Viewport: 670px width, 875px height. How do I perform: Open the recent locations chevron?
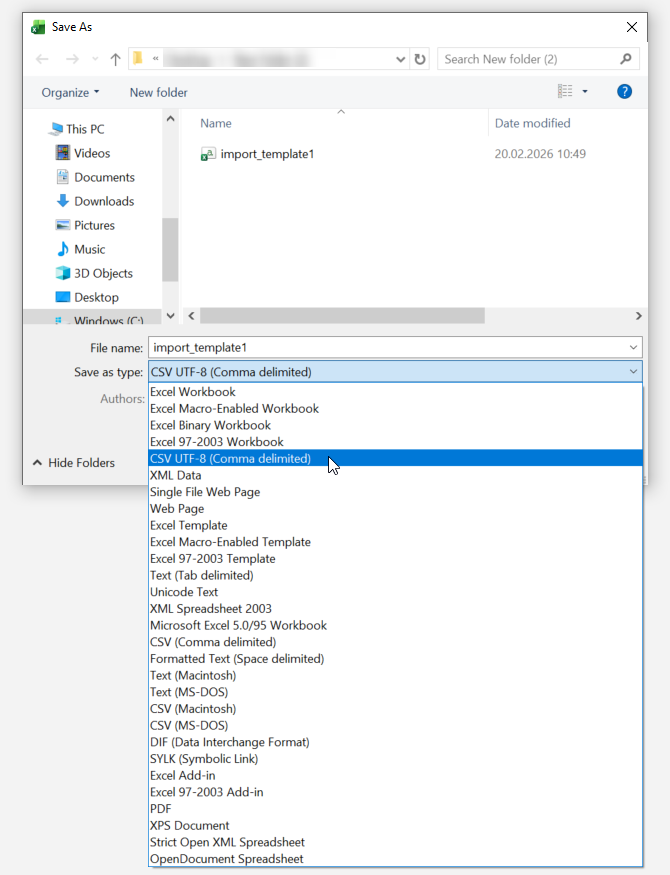pos(95,59)
